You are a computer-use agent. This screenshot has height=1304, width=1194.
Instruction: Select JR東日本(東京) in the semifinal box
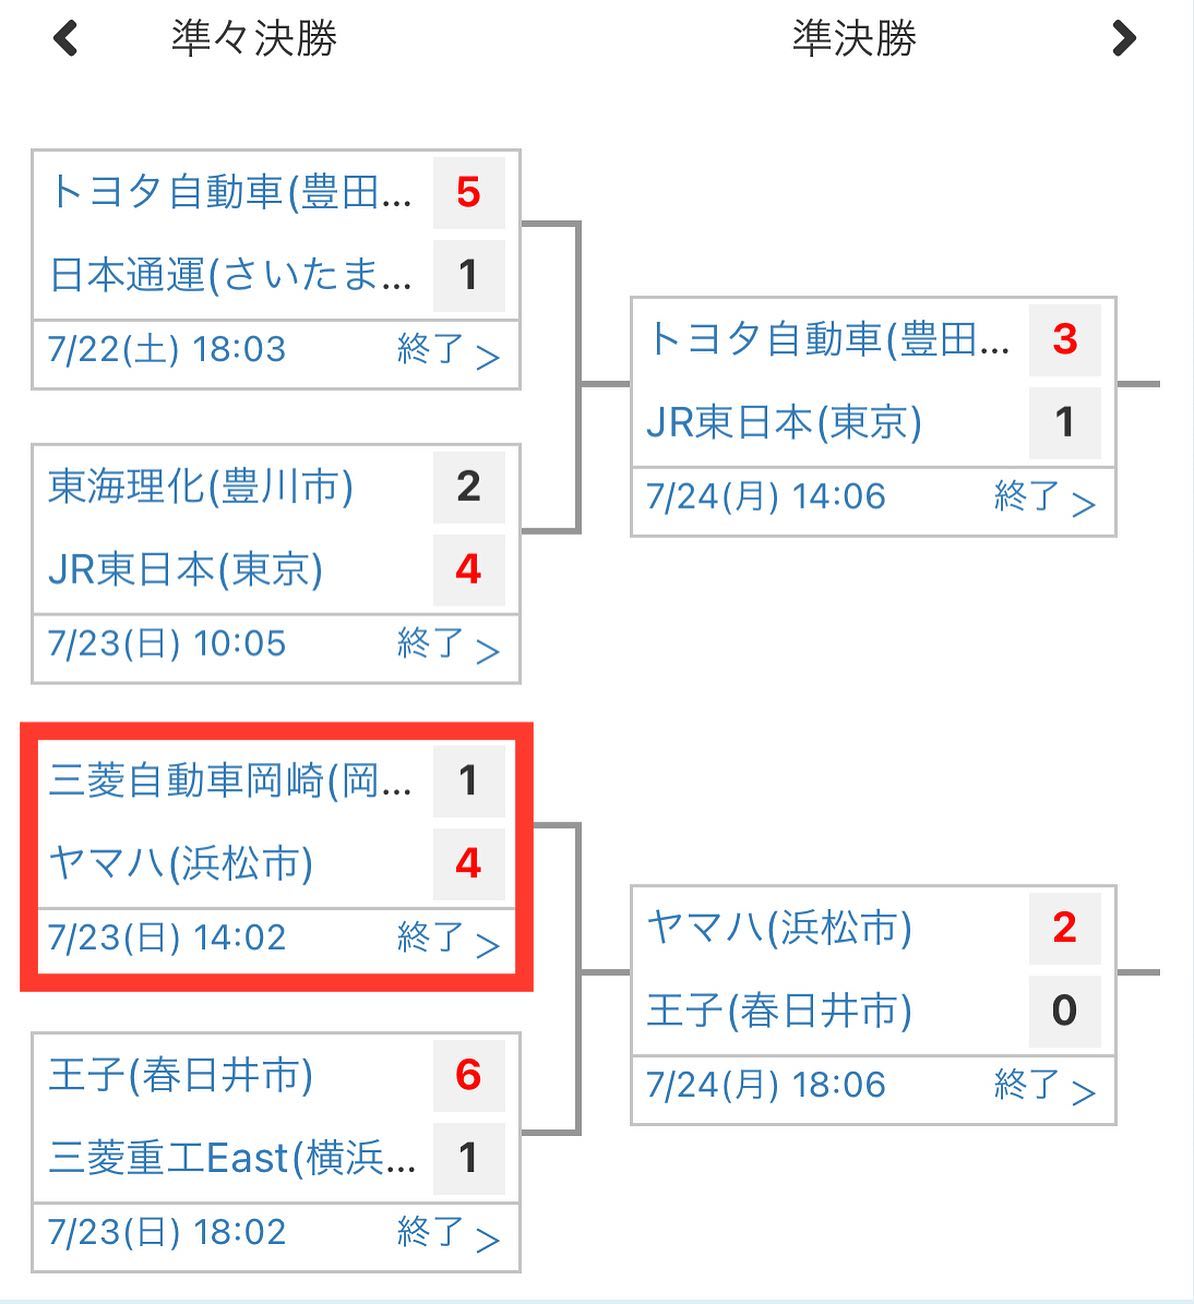[784, 422]
